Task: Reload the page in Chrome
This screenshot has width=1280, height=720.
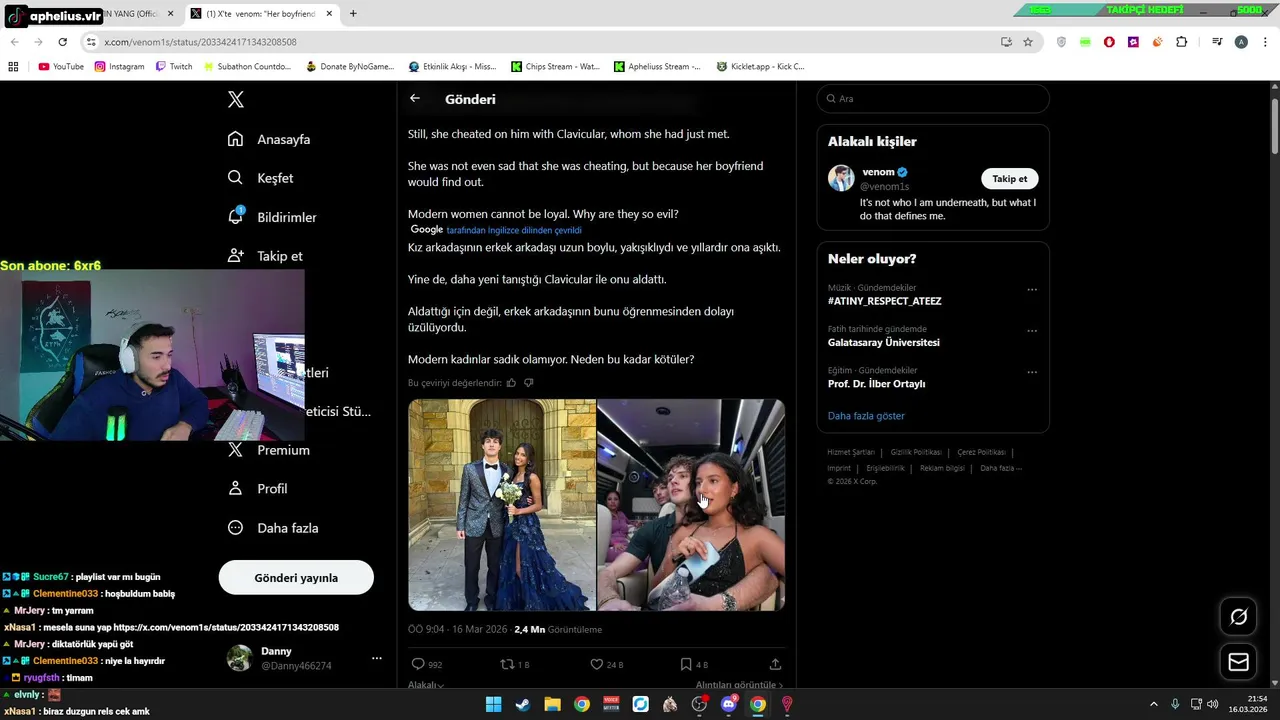Action: click(62, 42)
